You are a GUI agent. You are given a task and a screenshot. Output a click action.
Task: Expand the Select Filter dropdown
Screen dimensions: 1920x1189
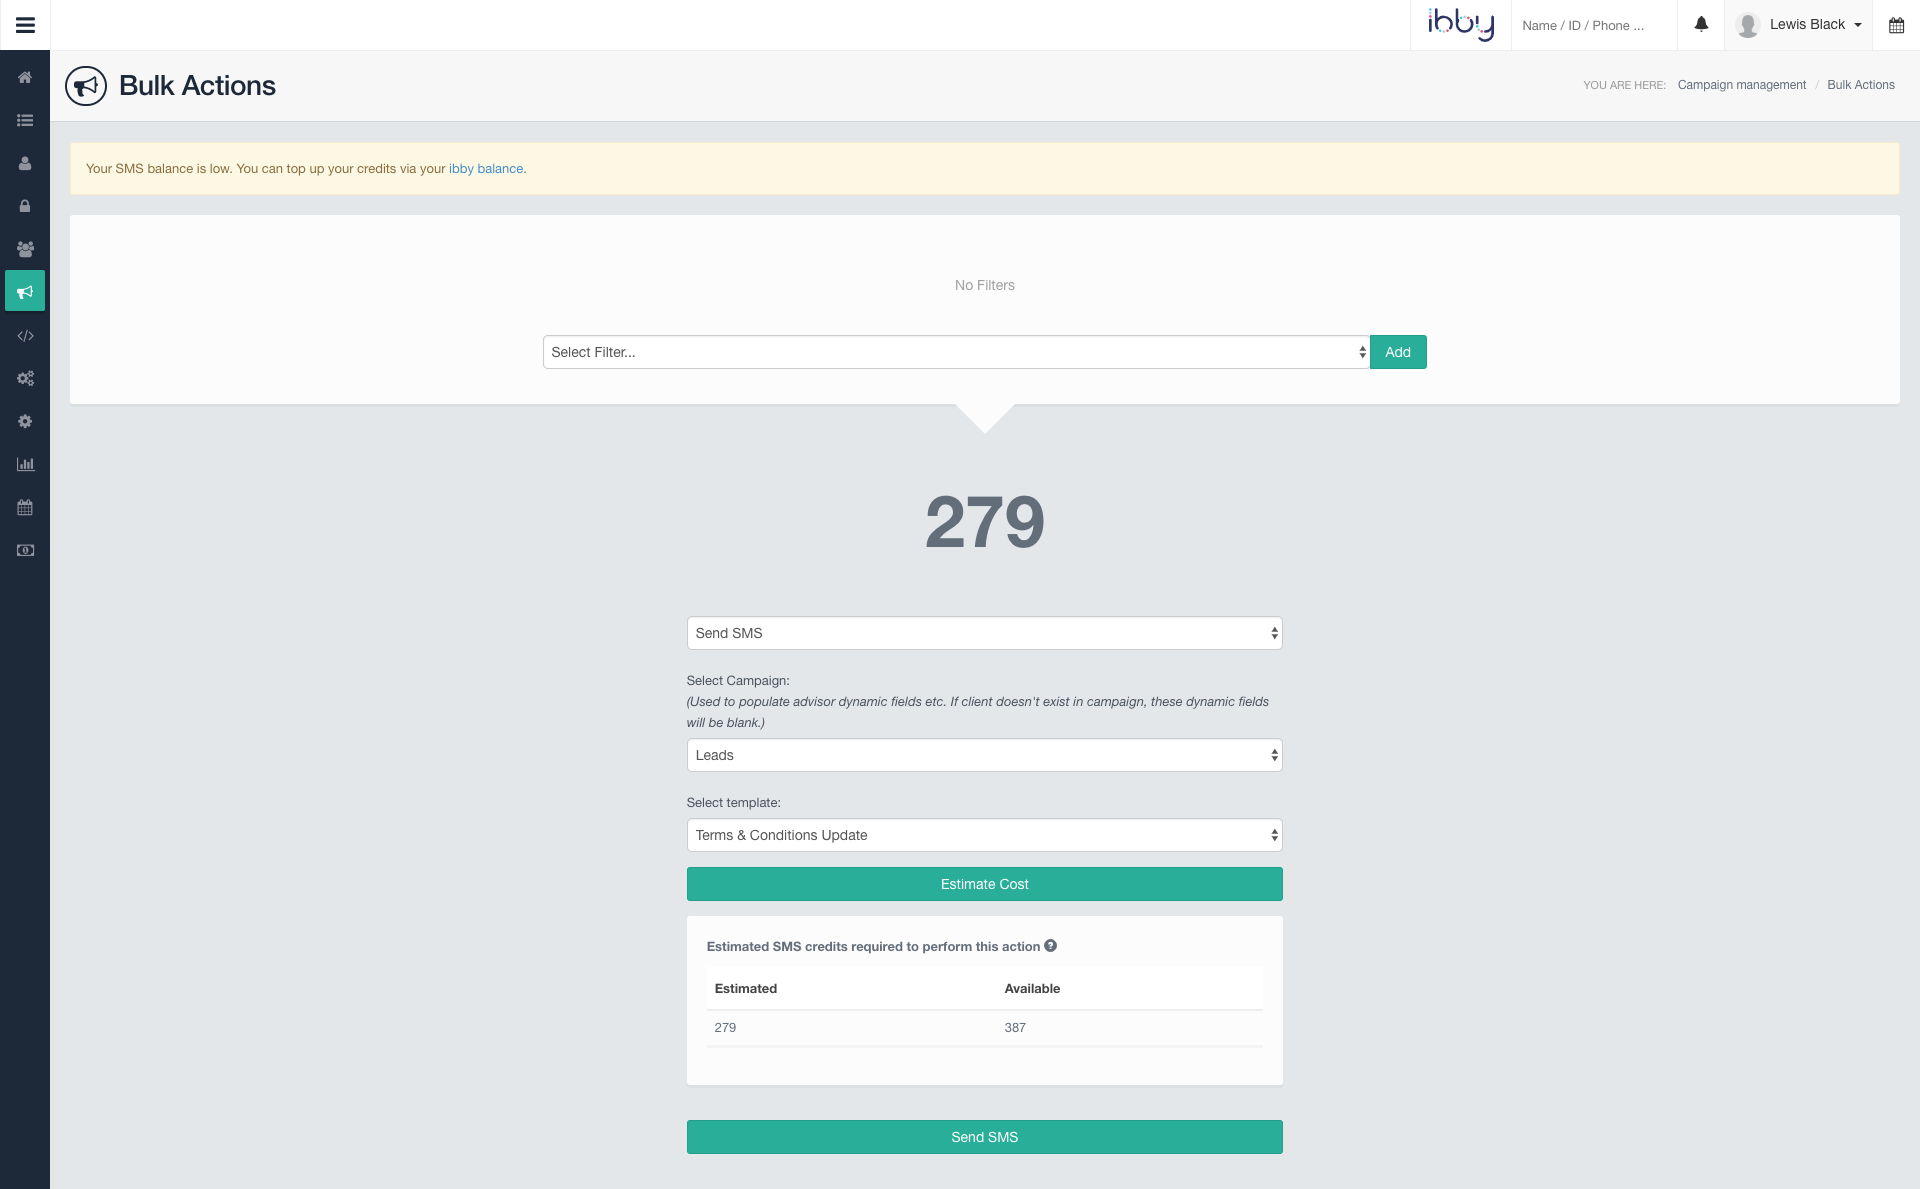pos(955,352)
